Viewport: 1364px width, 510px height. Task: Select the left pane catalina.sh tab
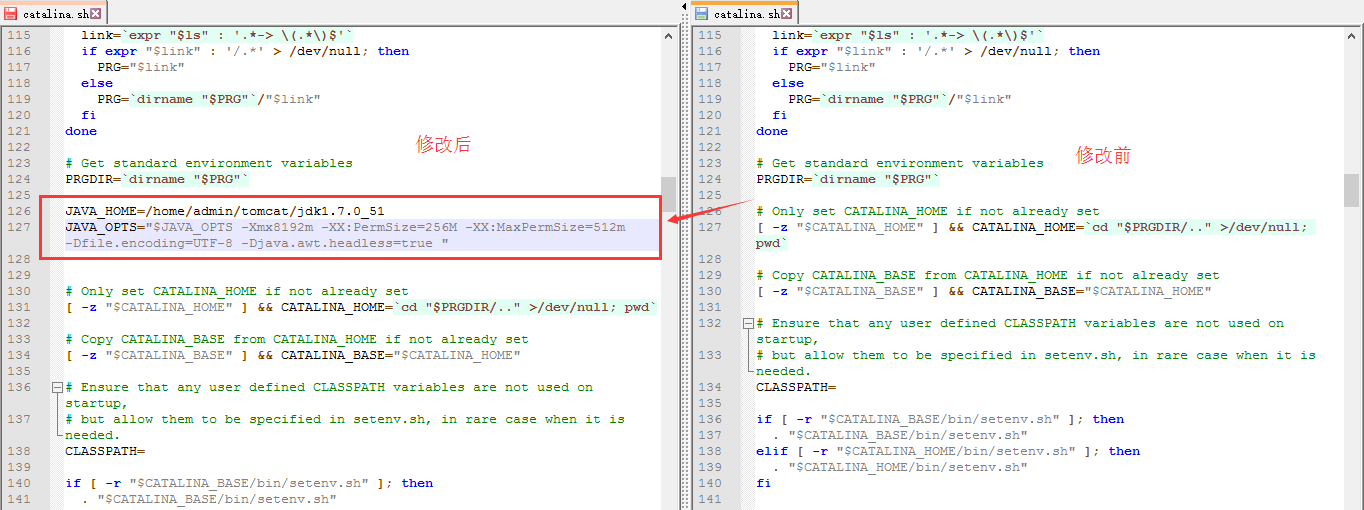(x=54, y=14)
